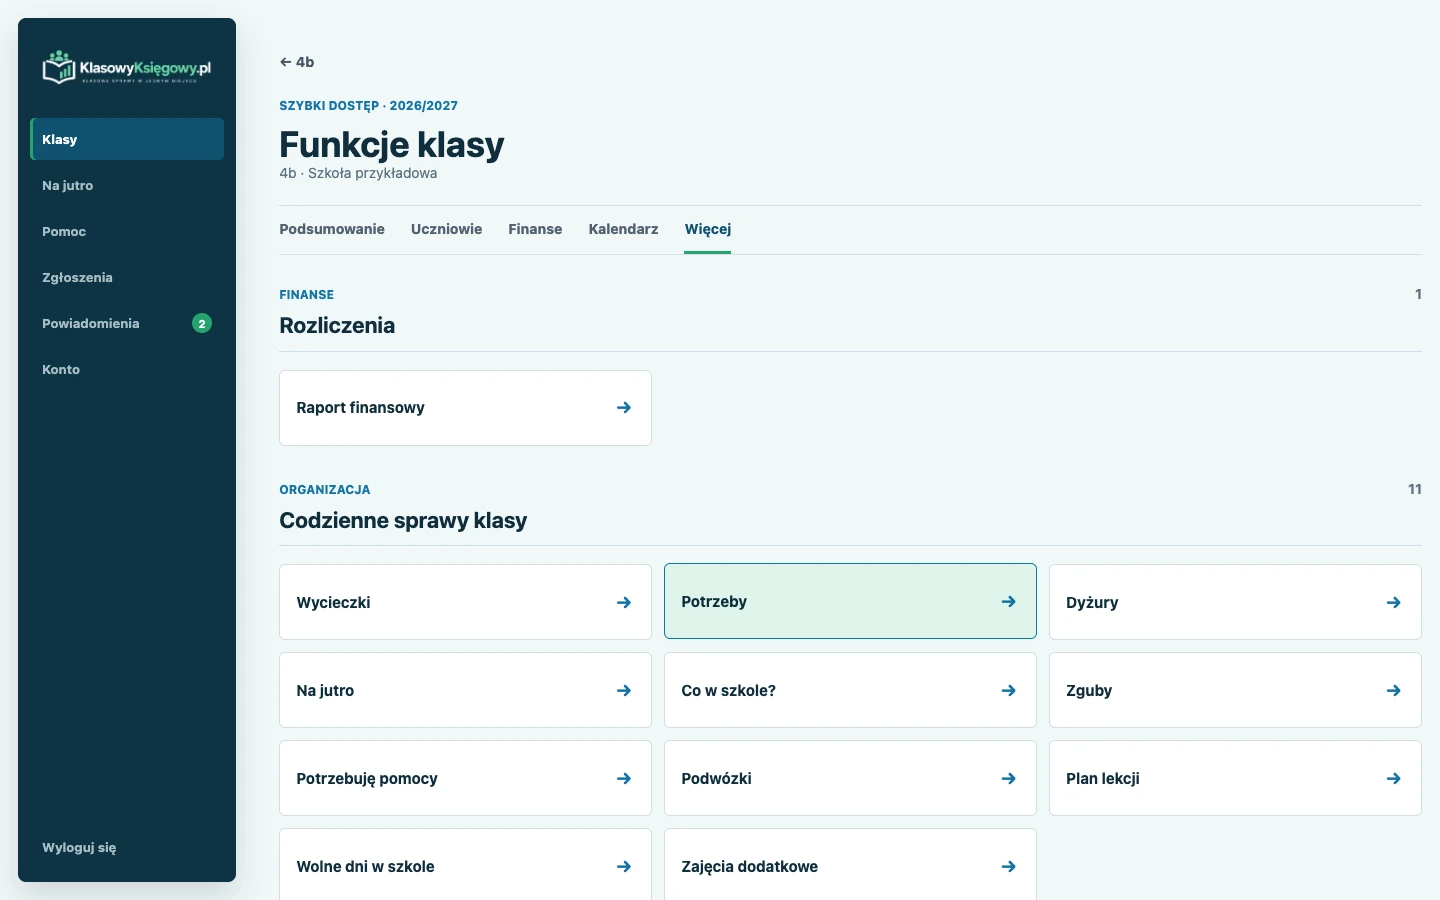Click the ORGANIZACJA section label

tap(325, 490)
